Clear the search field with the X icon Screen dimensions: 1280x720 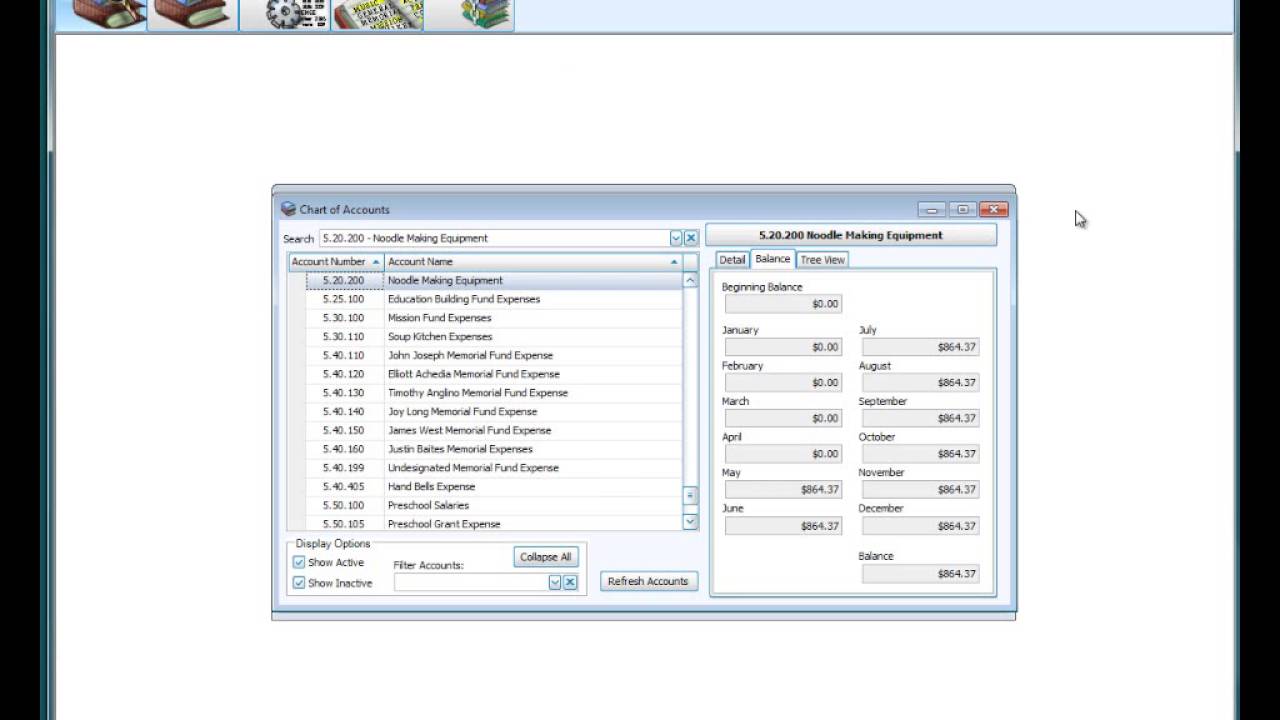(x=690, y=238)
